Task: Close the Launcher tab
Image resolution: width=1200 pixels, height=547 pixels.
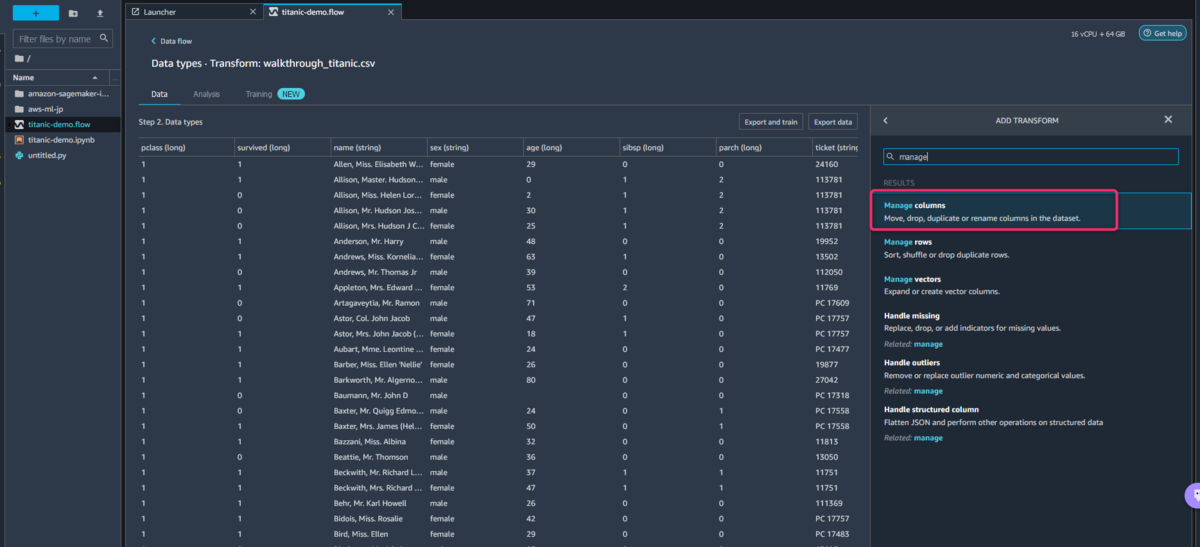Action: click(251, 12)
